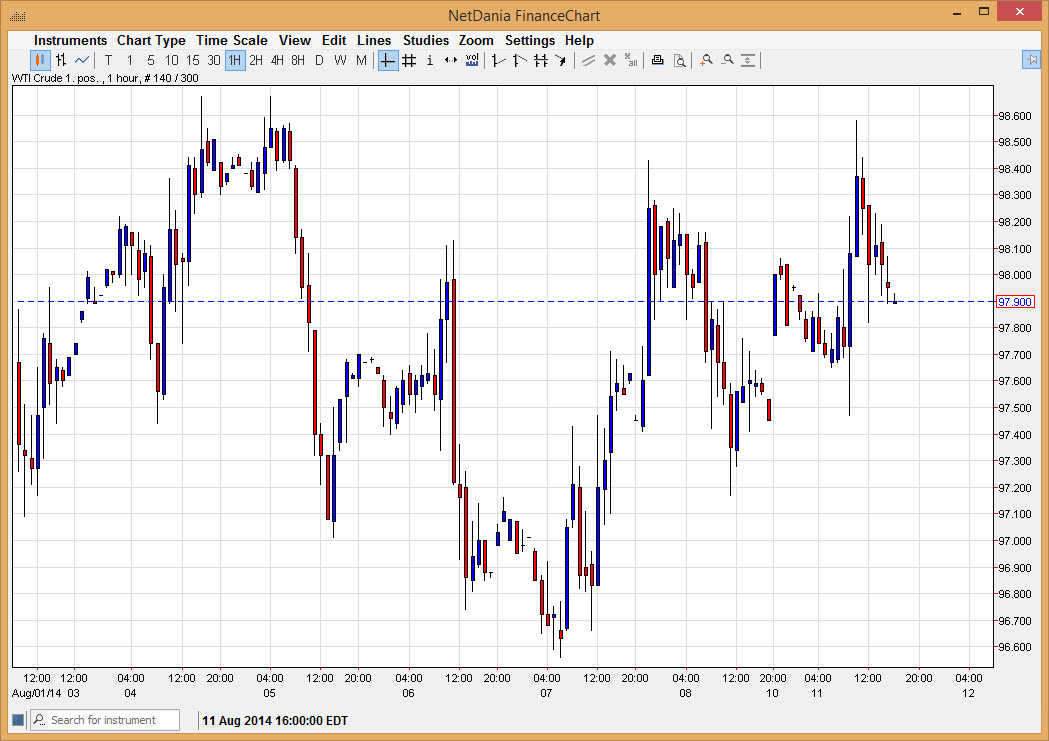Open the Instruments menu
Viewport: 1049px width, 741px height.
tap(70, 40)
